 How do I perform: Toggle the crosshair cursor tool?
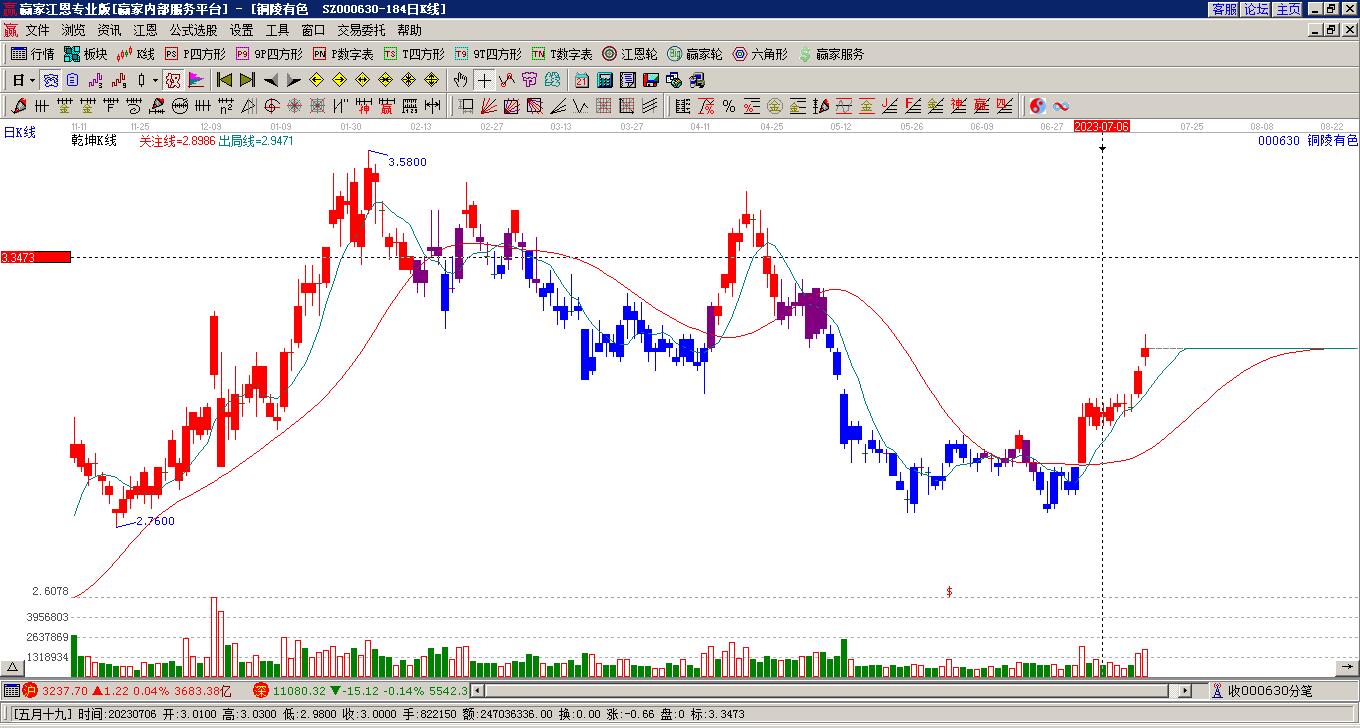pyautogui.click(x=484, y=80)
